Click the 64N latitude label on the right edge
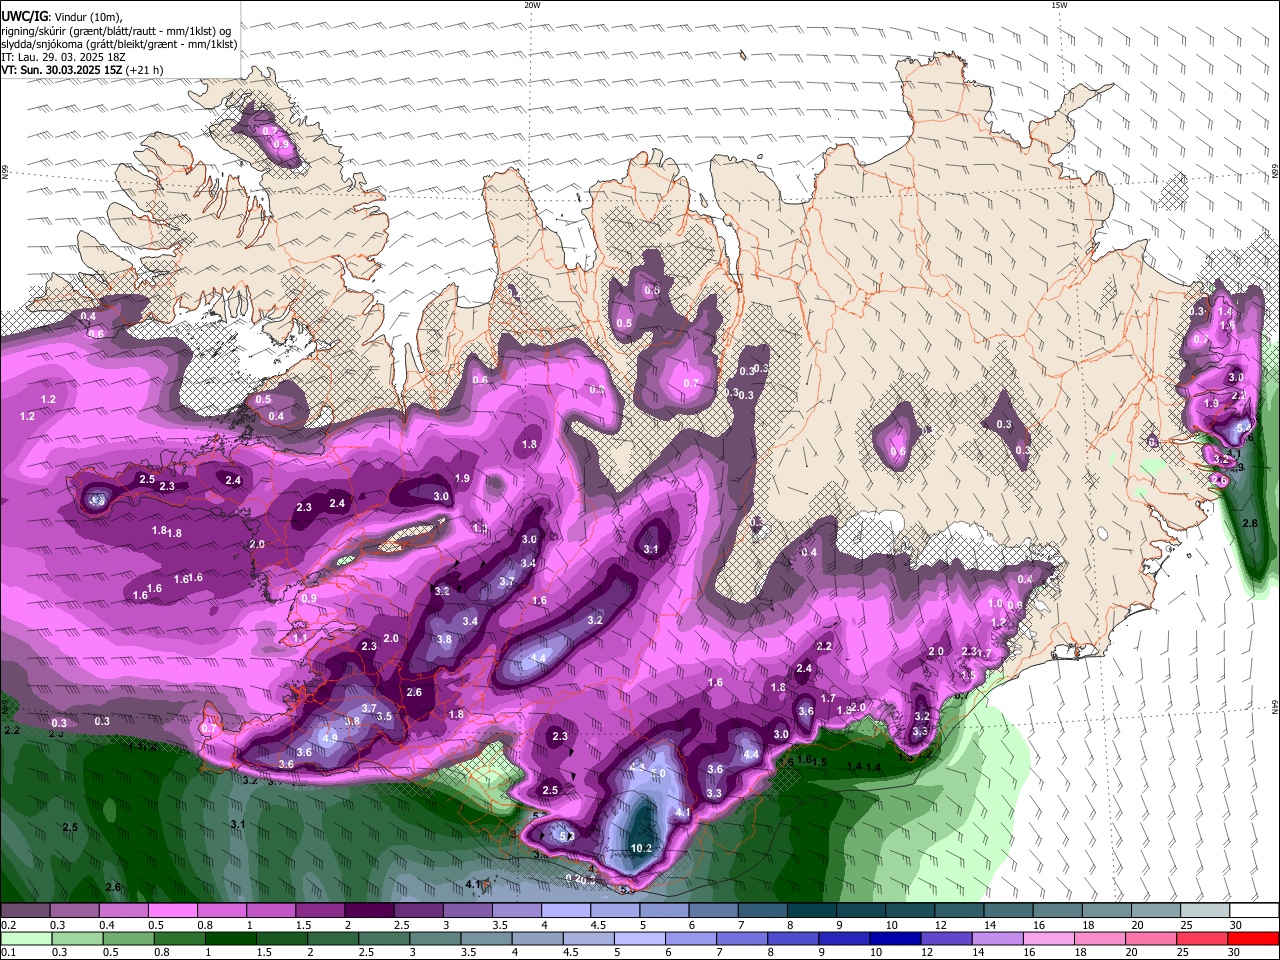 [1275, 706]
